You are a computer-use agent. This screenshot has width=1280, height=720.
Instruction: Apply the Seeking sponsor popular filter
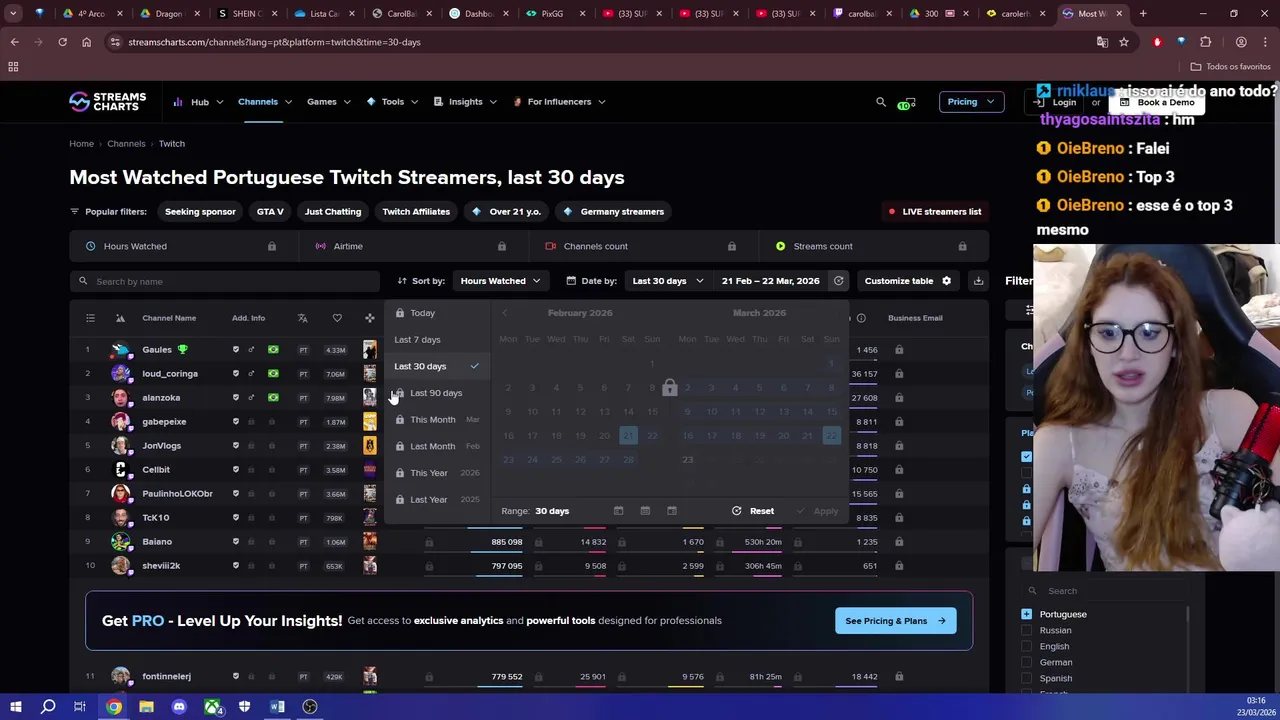coord(200,212)
